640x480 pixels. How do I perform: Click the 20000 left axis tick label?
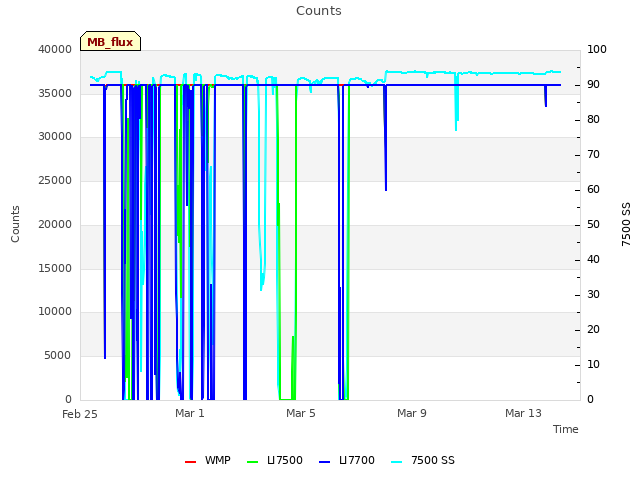click(x=55, y=224)
